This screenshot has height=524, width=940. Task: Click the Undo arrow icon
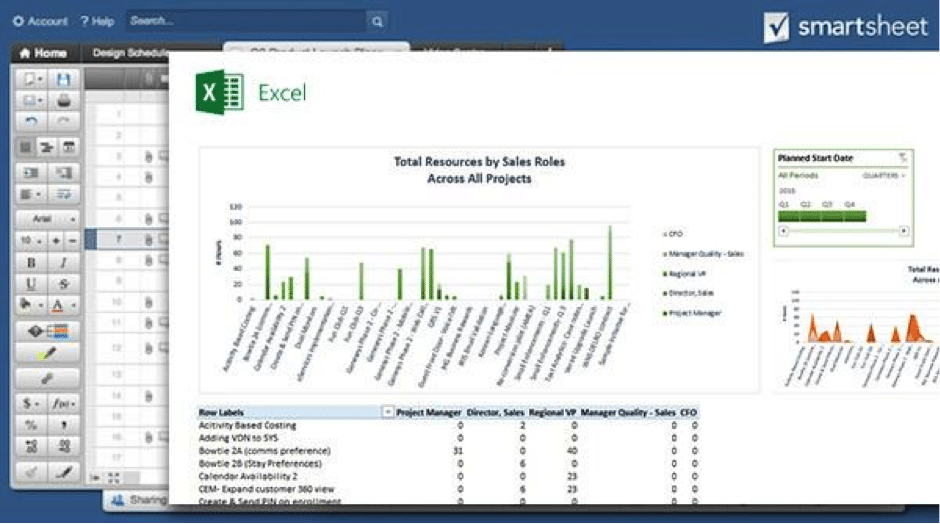(31, 122)
